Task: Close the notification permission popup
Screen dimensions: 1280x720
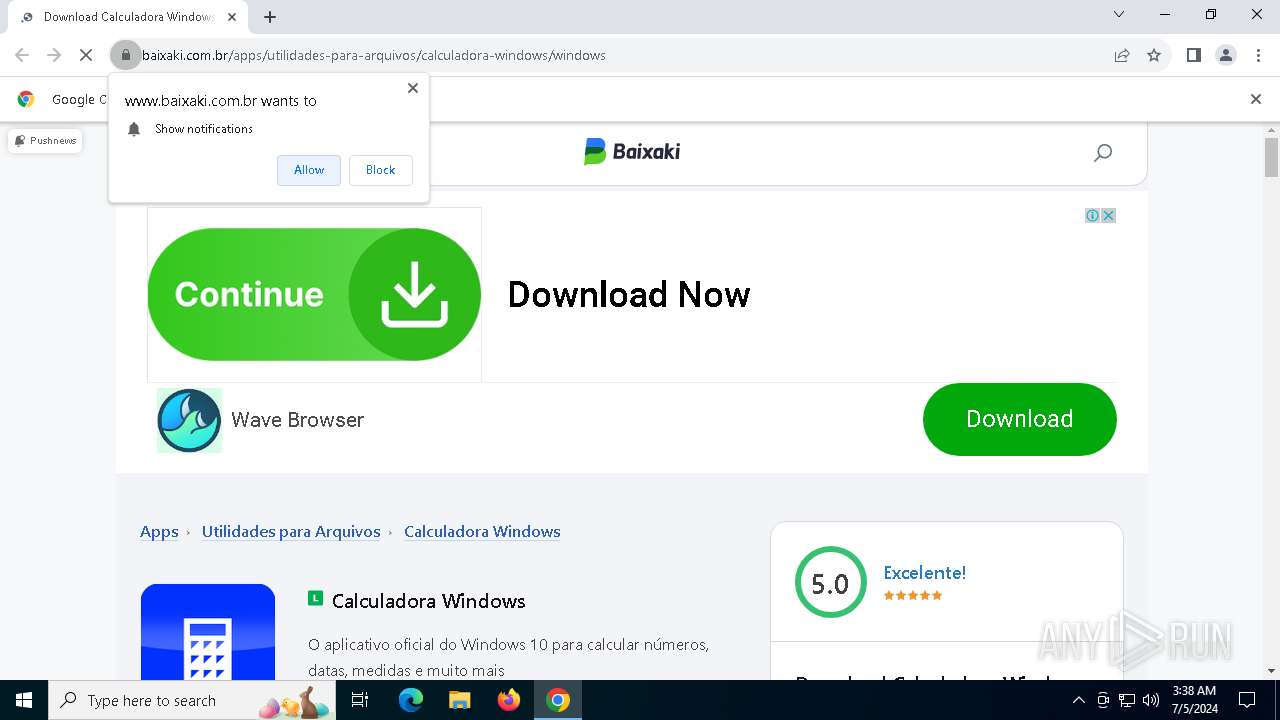Action: point(413,88)
